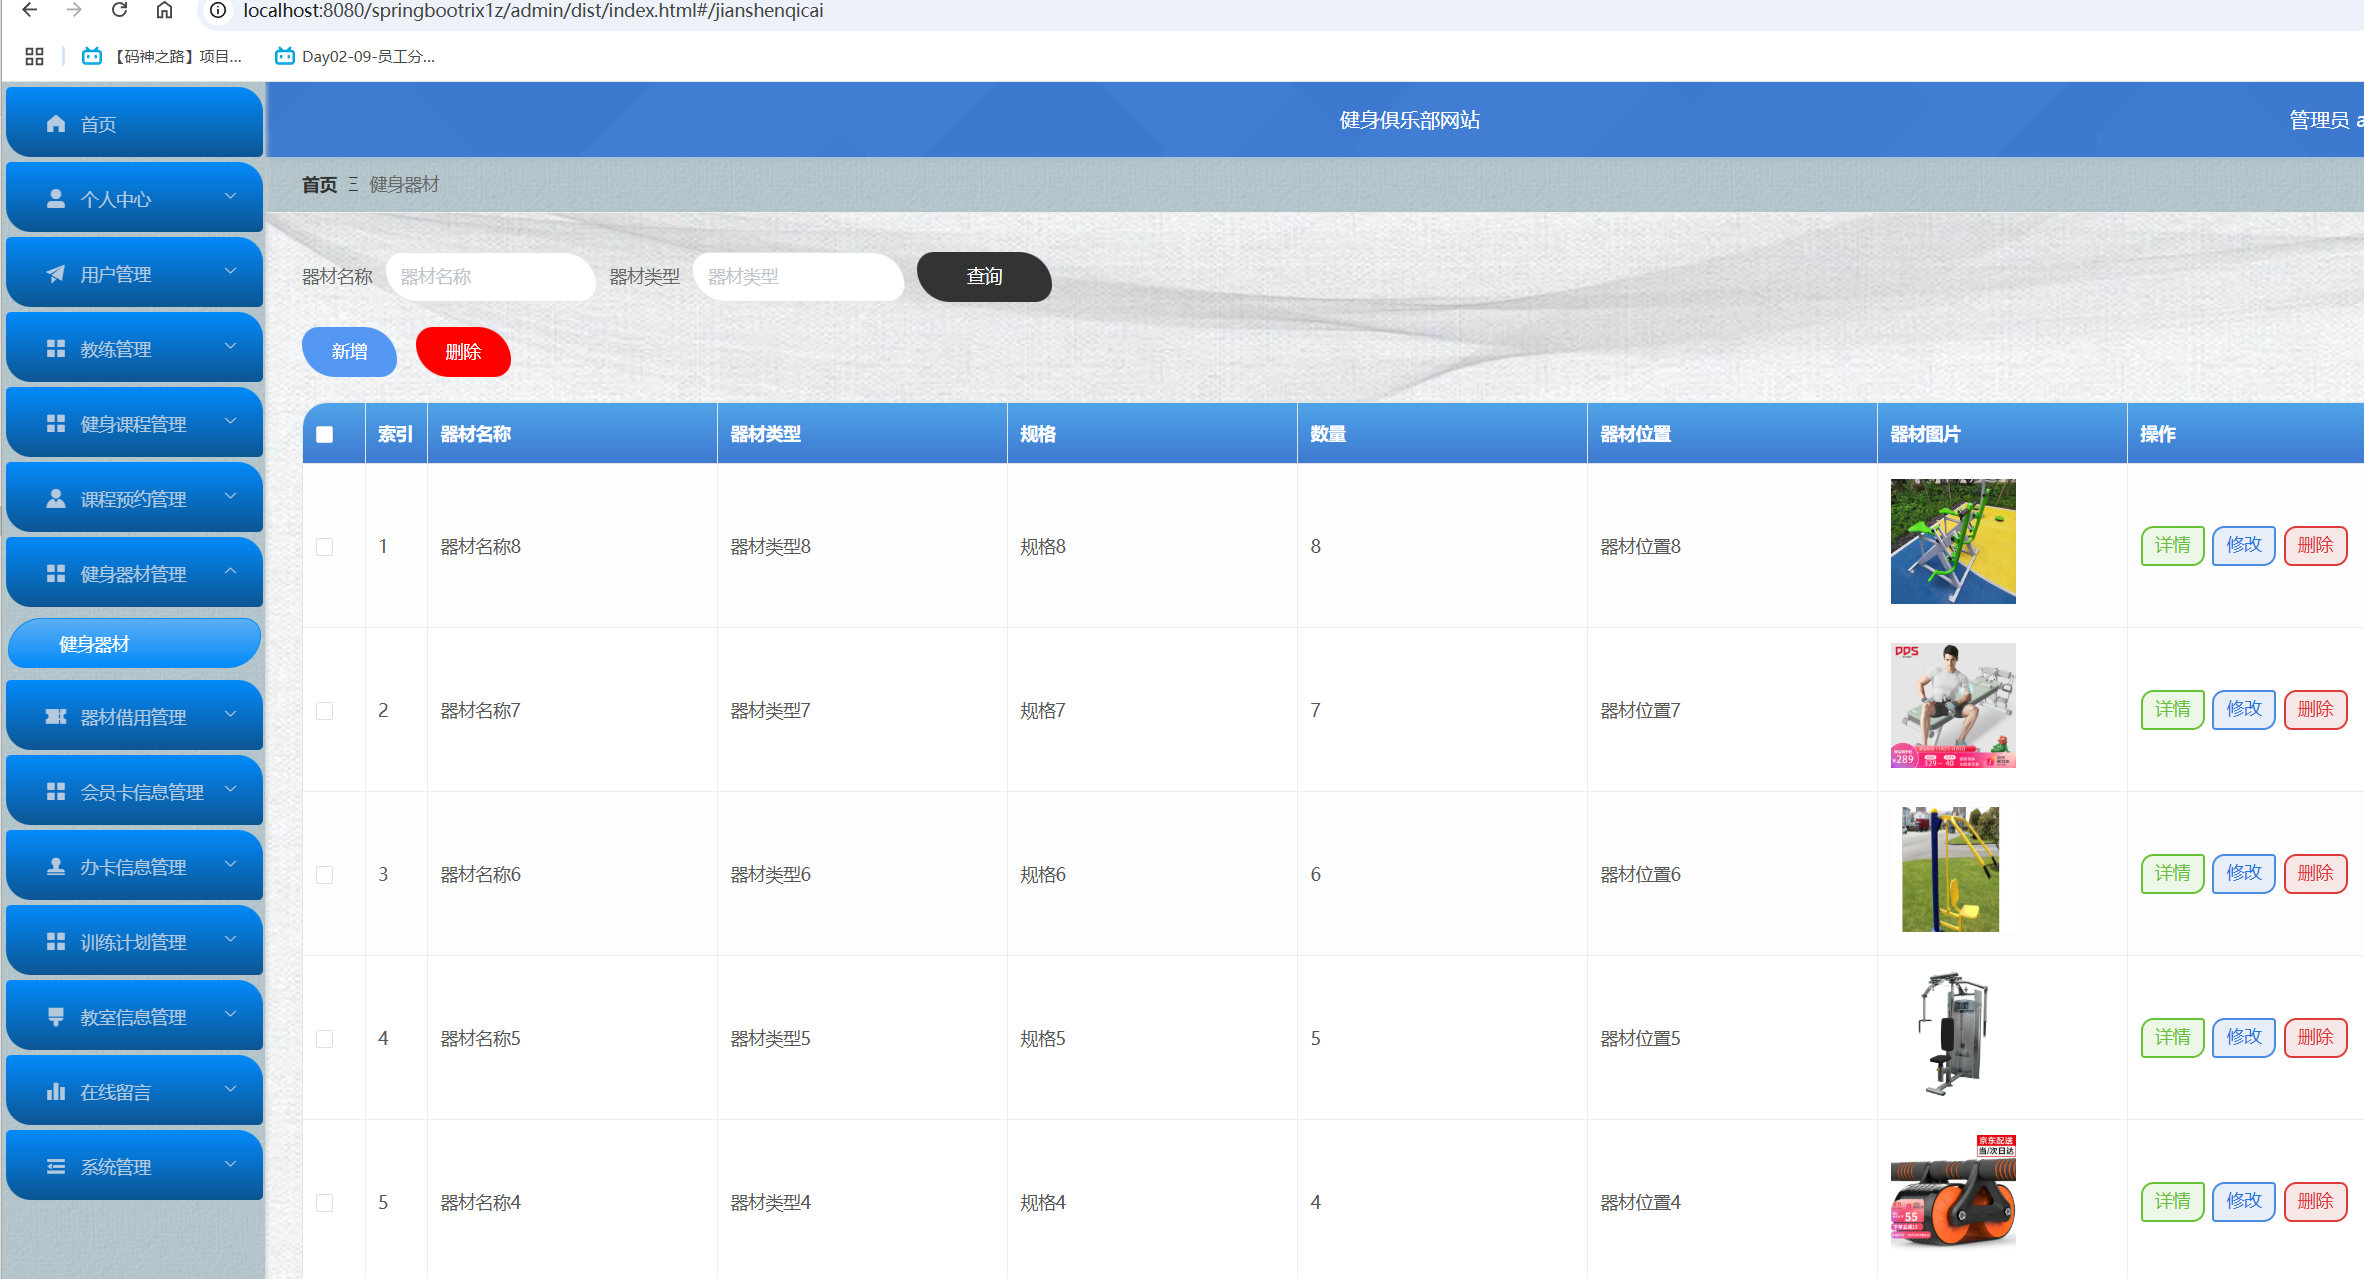This screenshot has height=1279, width=2364.
Task: Open the 在线留言 menu
Action: 134,1090
